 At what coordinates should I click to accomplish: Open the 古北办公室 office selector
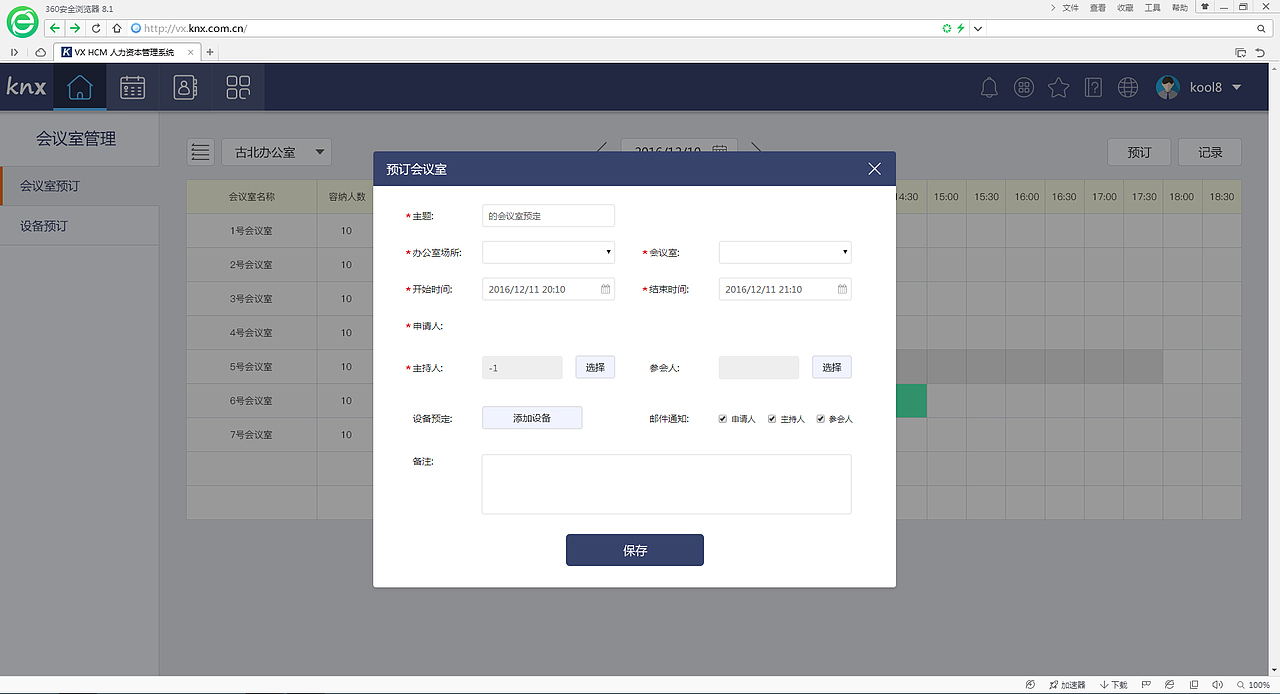click(276, 152)
